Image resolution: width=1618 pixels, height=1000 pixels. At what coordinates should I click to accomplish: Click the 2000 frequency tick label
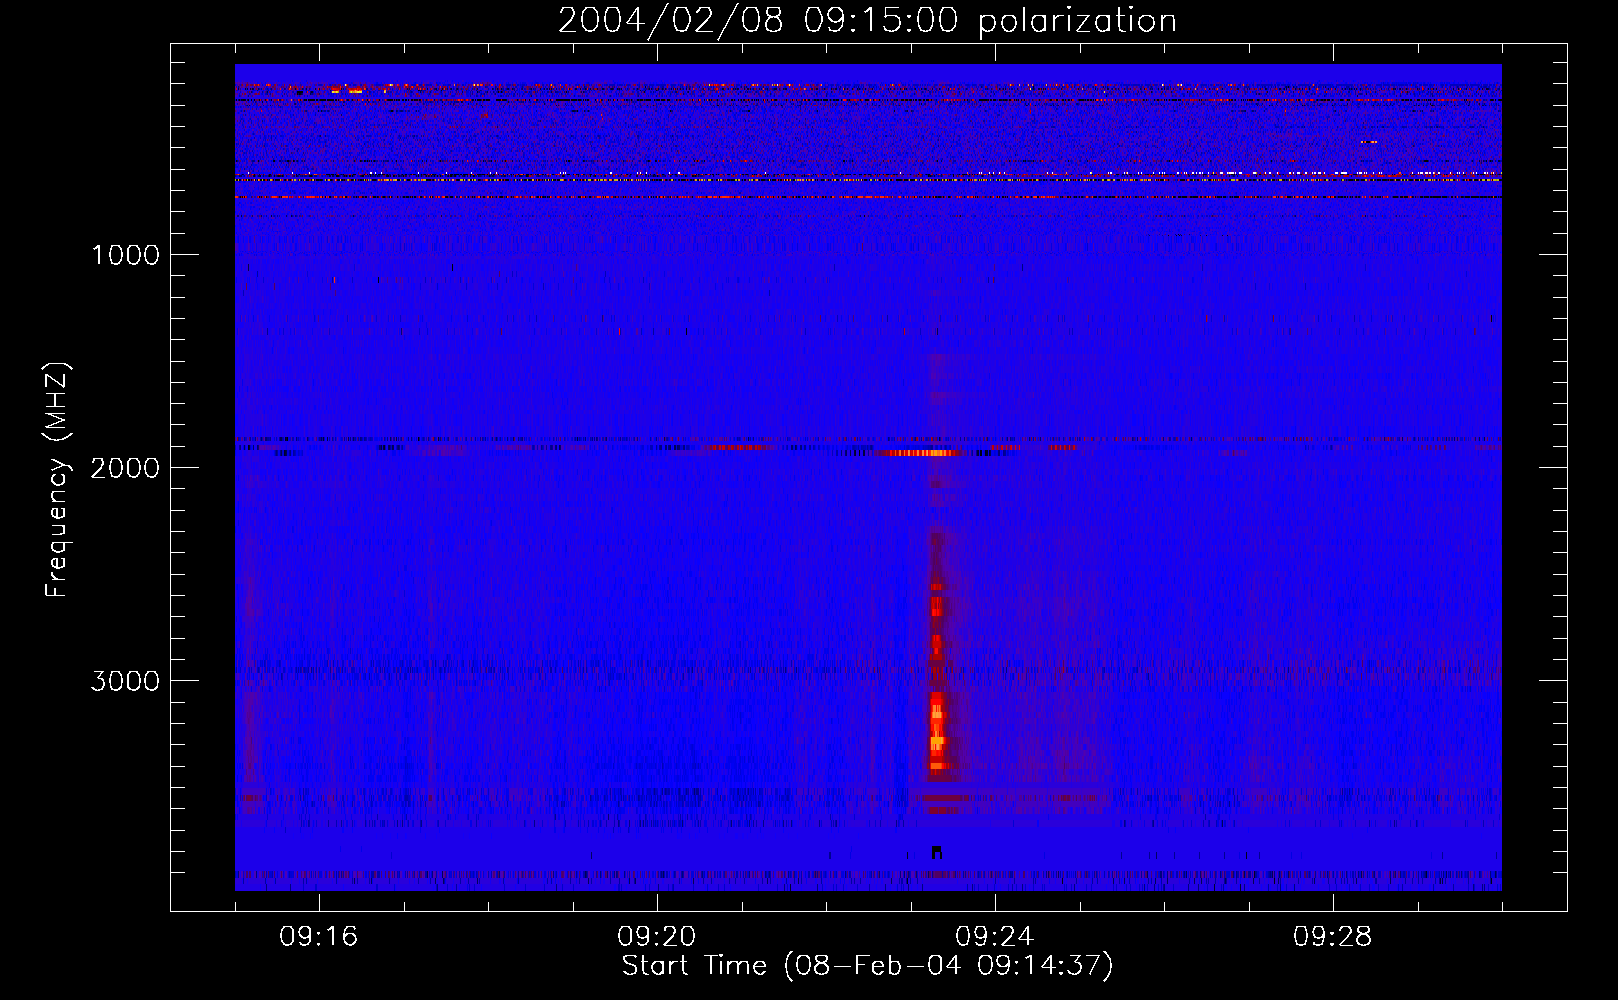click(x=126, y=468)
